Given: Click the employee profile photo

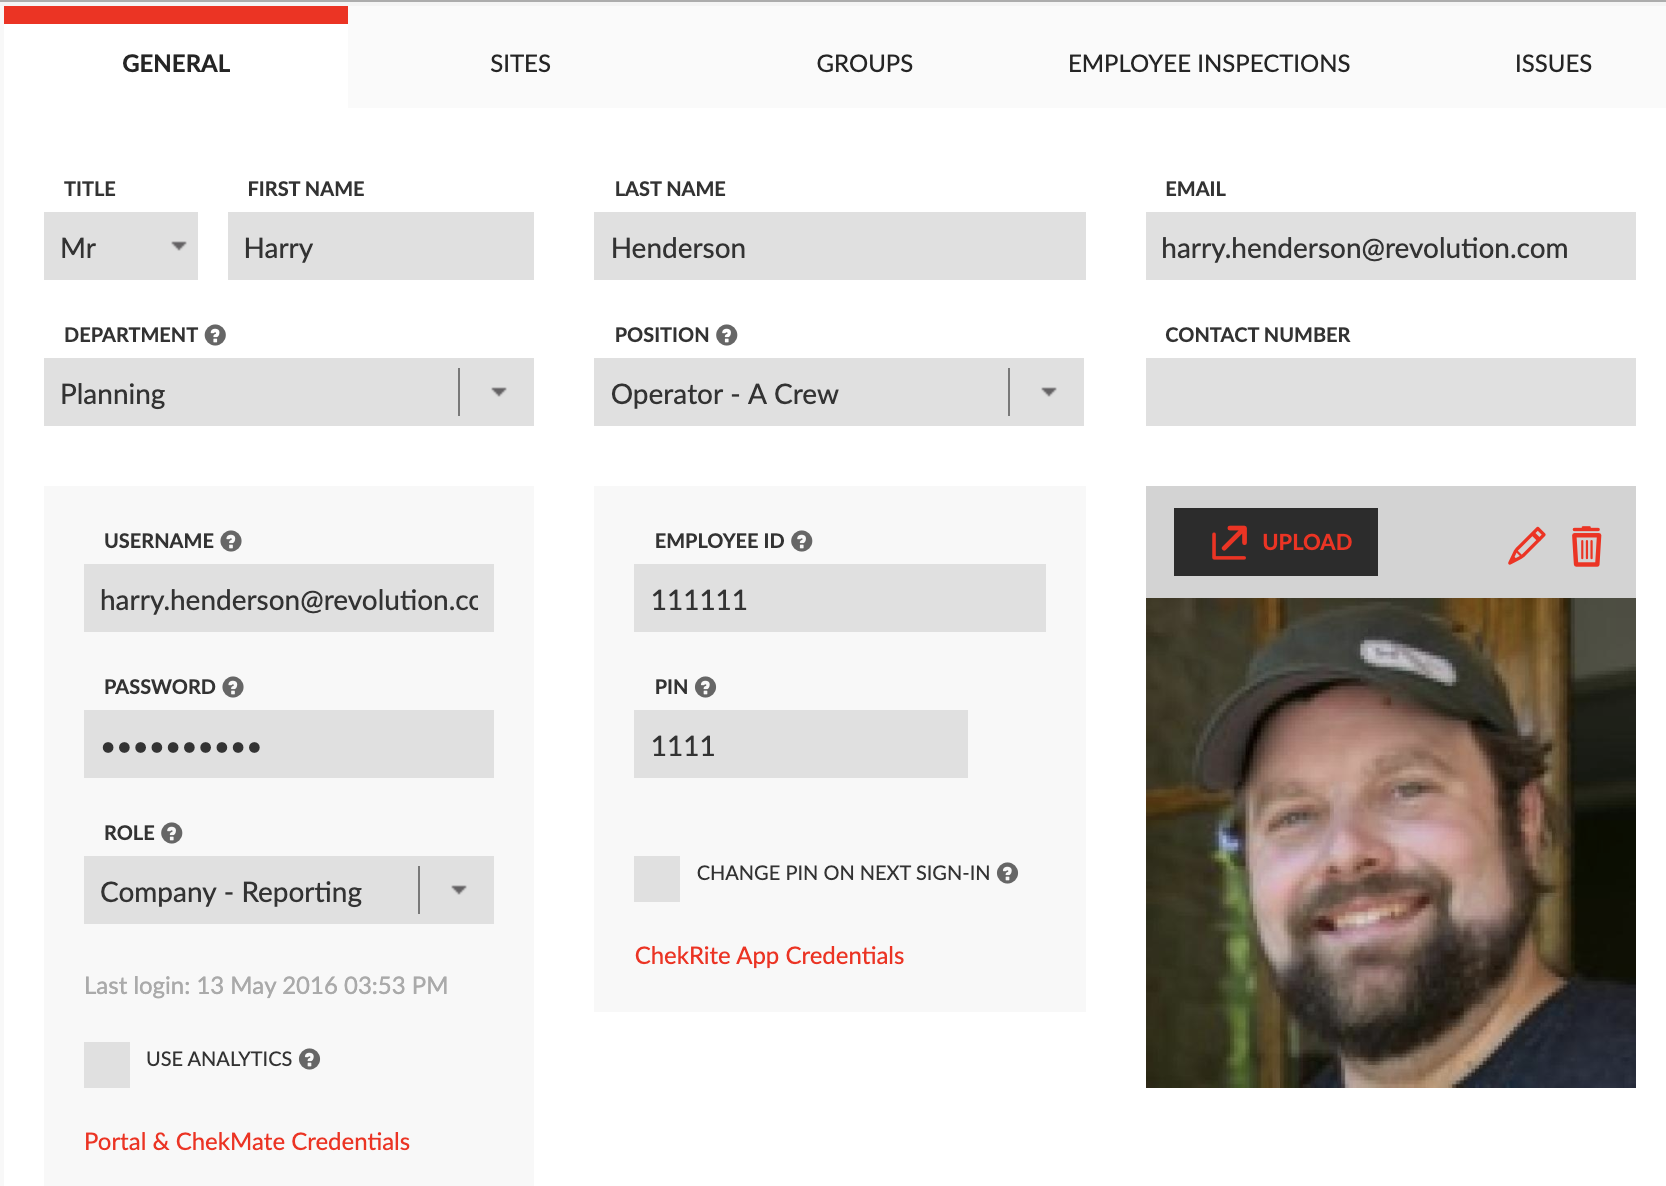Looking at the screenshot, I should pyautogui.click(x=1391, y=843).
